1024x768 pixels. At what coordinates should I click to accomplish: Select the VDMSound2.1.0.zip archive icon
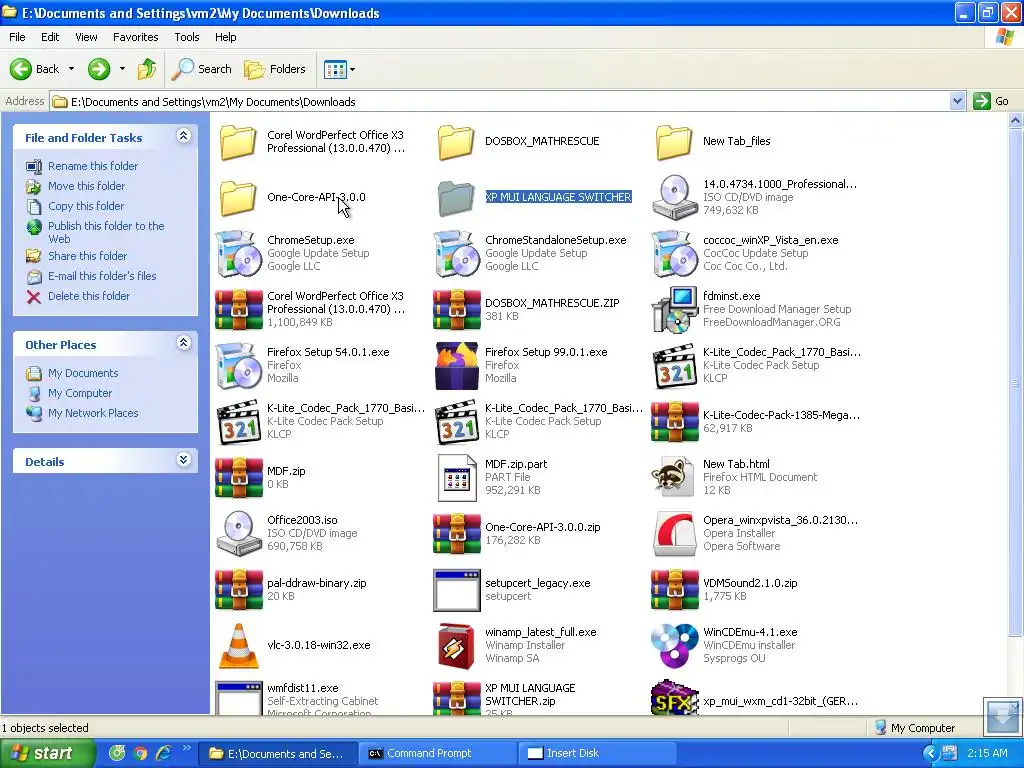click(674, 590)
